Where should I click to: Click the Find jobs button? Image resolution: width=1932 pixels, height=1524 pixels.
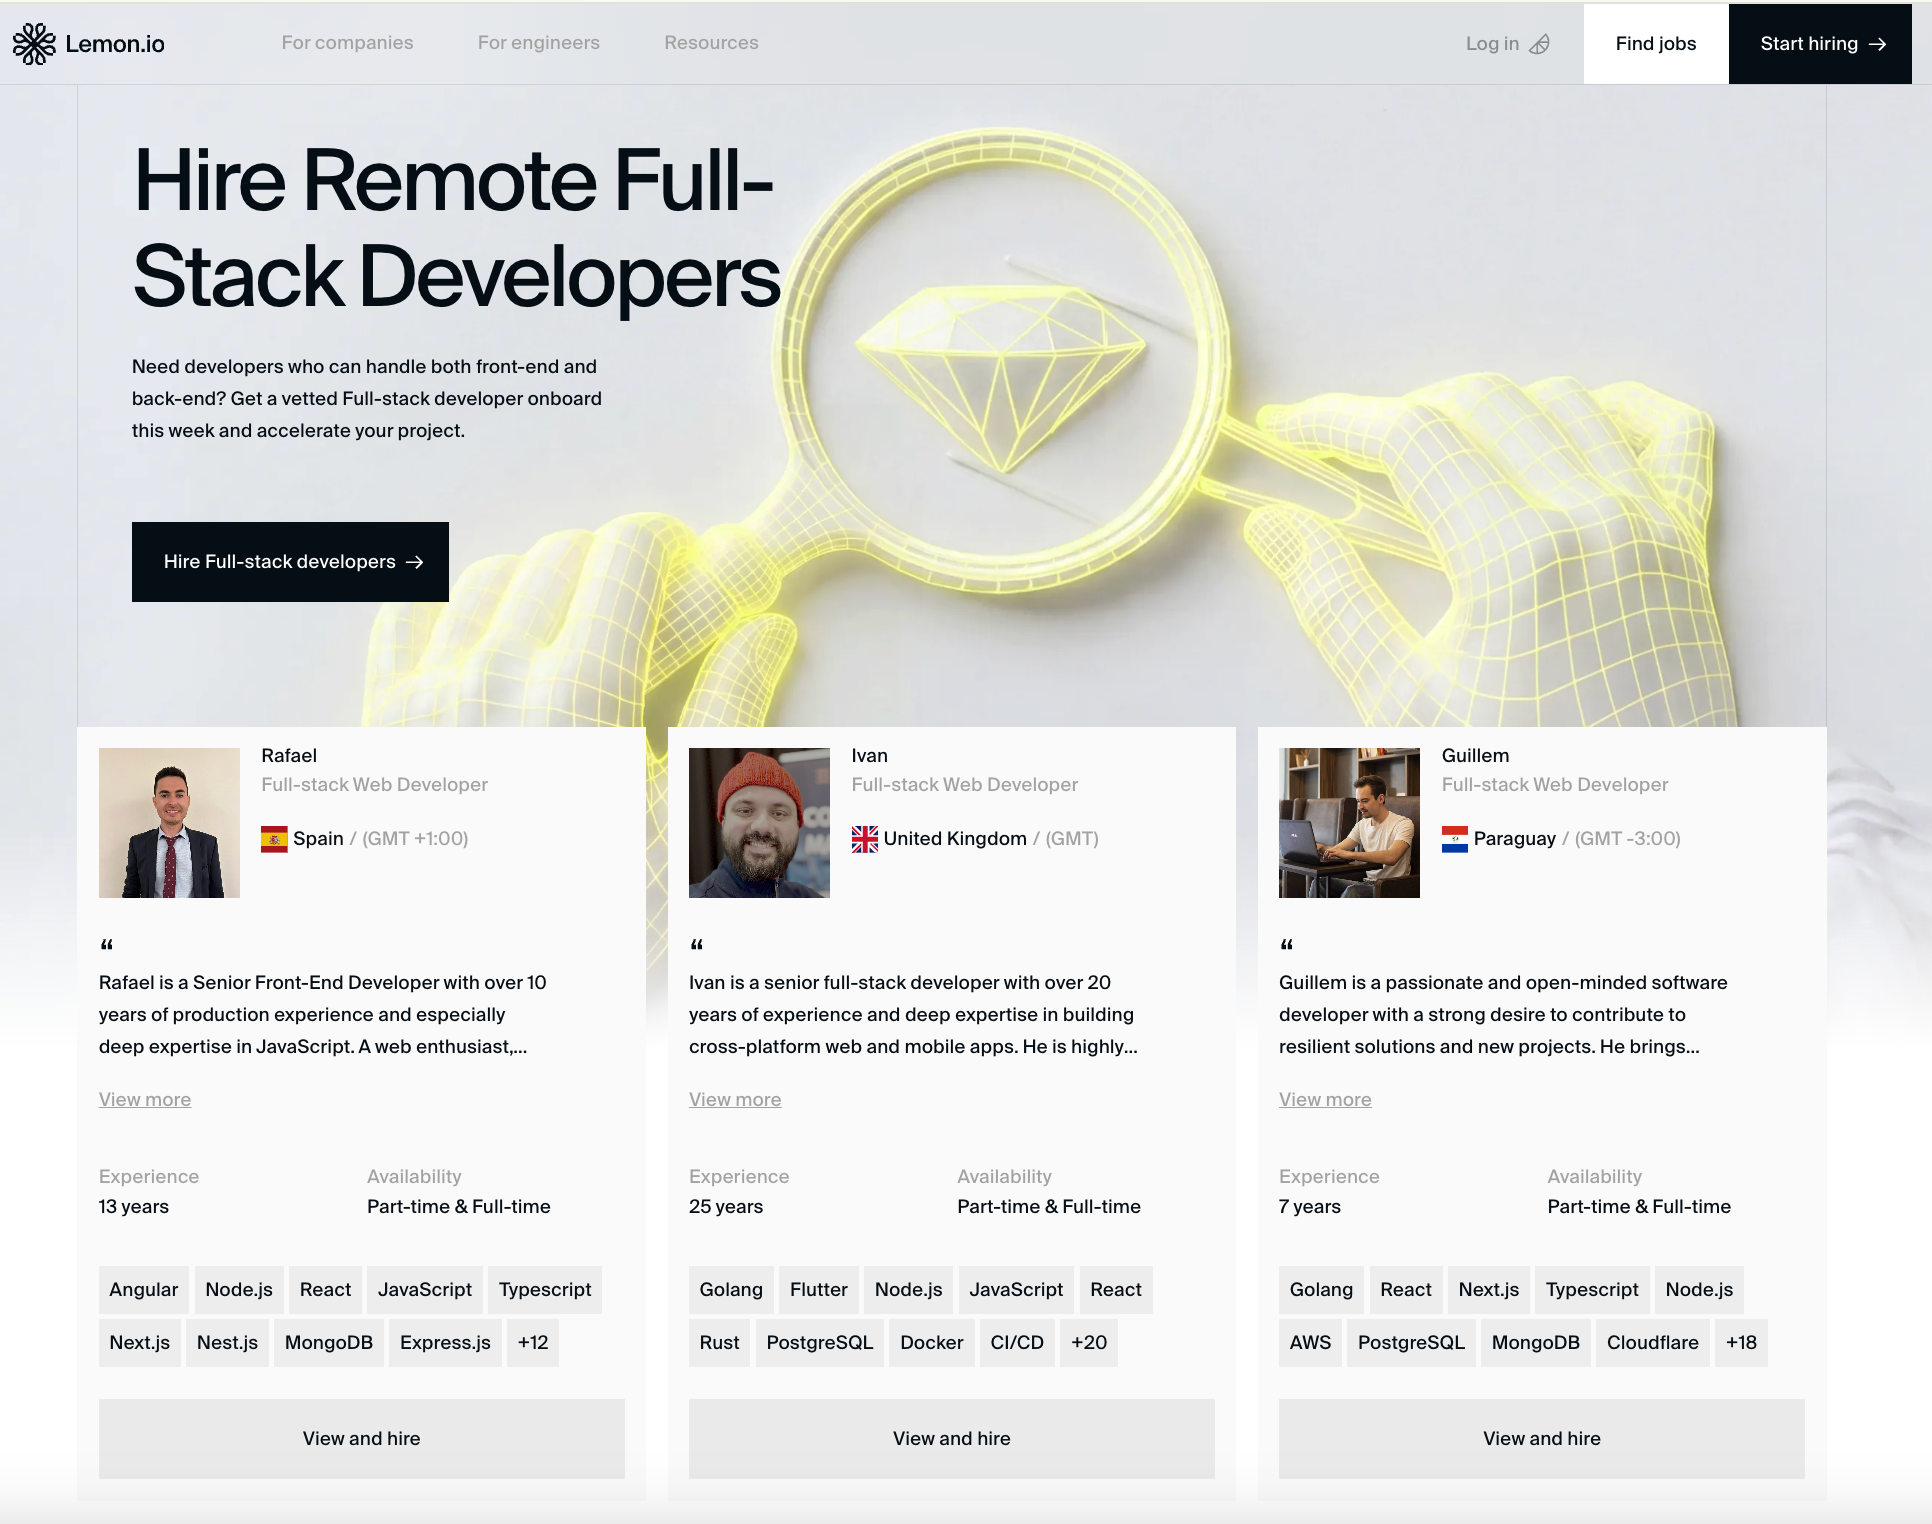coord(1655,44)
